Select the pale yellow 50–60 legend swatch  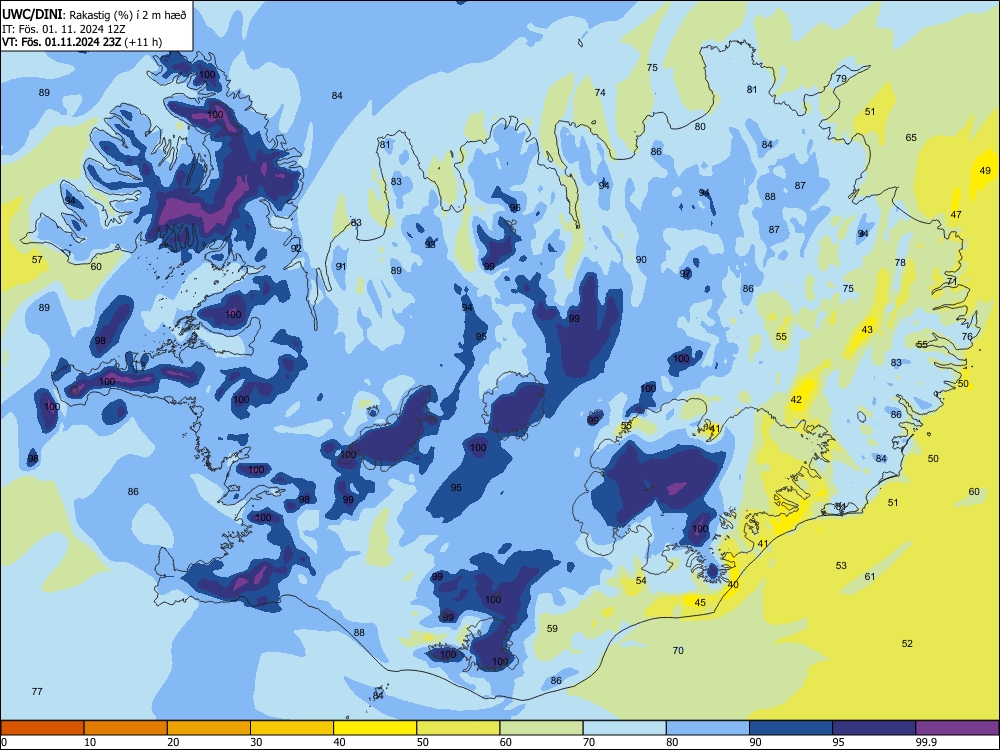pos(458,728)
